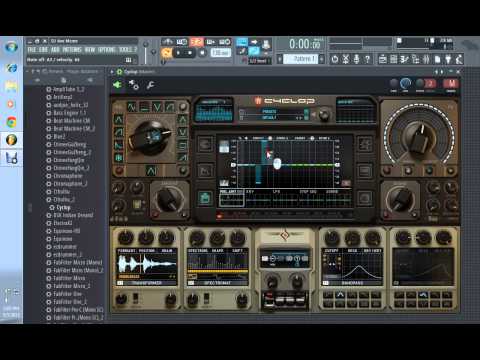Screen dimensions: 480x360
Task: Open the plugin picker plug icon in toolbar
Action: pyautogui.click(x=448, y=59)
